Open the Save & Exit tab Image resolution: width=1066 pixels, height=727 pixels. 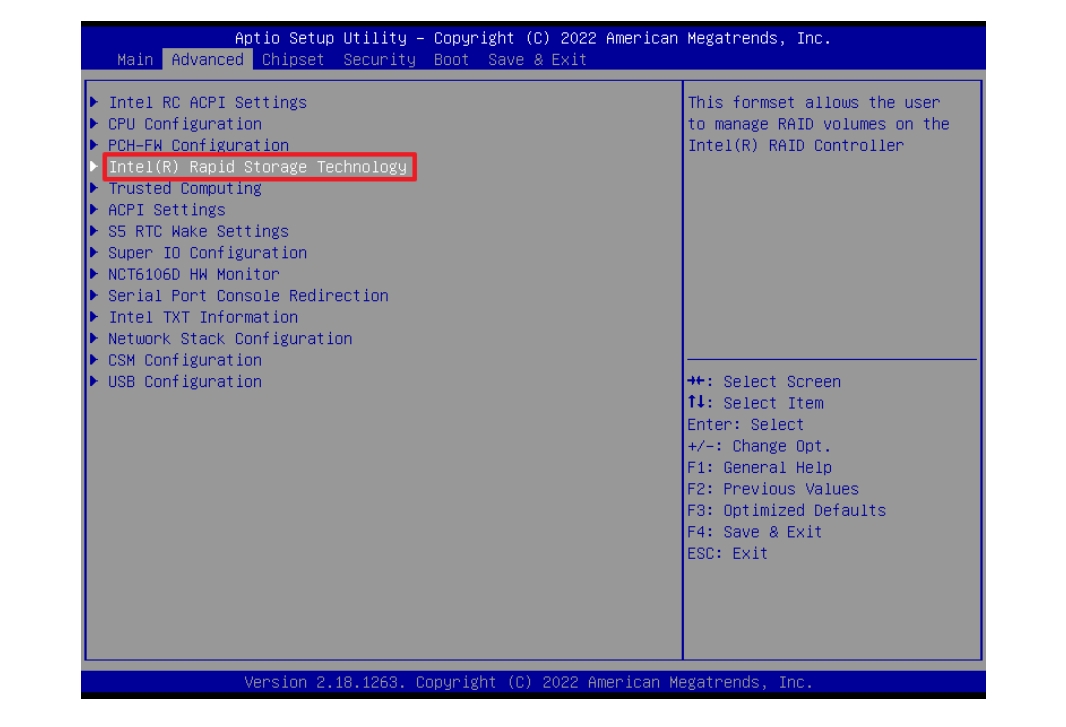537,60
